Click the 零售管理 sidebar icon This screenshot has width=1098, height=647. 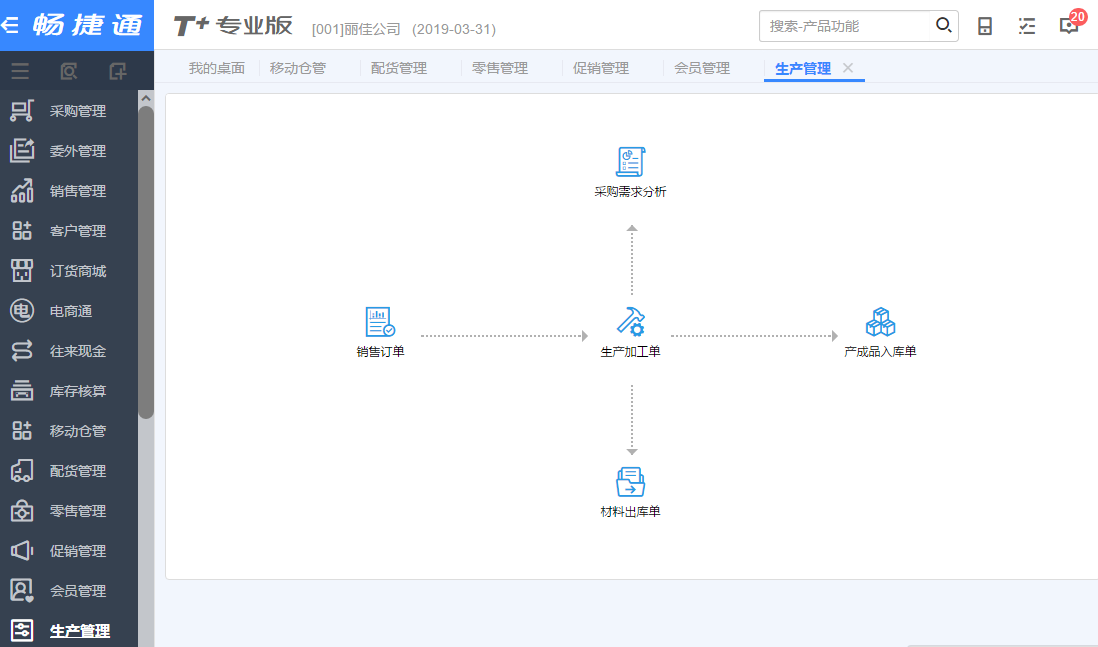22,510
